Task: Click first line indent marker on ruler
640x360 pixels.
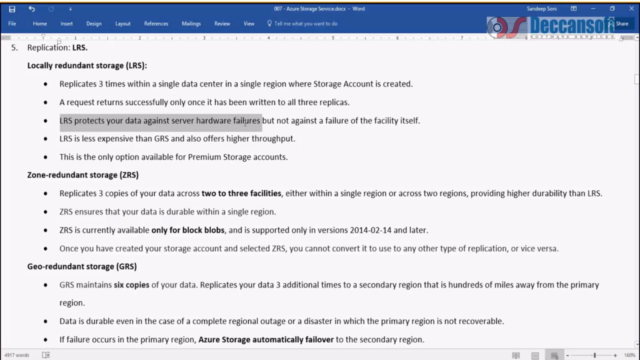Action: (x=43, y=36)
